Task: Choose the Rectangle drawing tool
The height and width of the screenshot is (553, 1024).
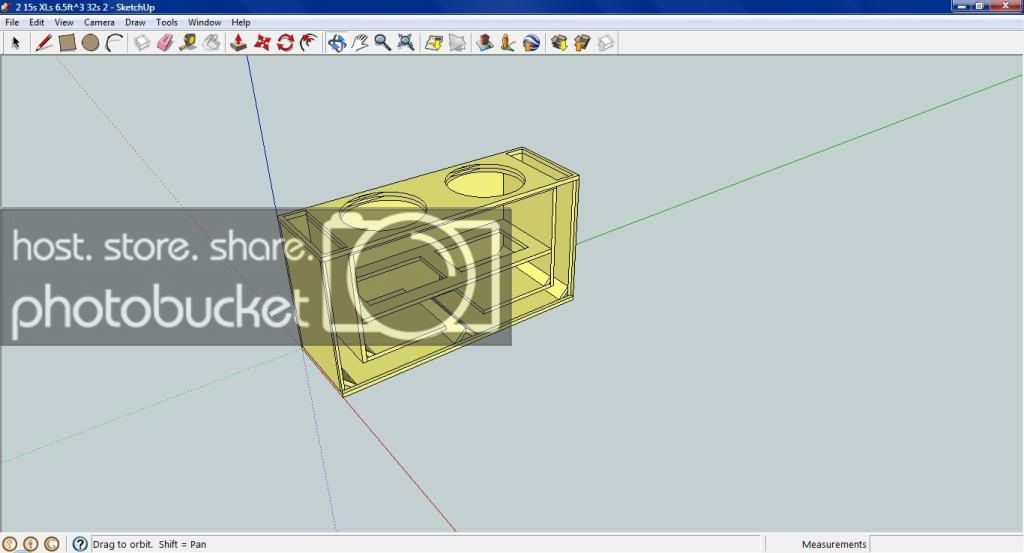Action: (x=67, y=43)
